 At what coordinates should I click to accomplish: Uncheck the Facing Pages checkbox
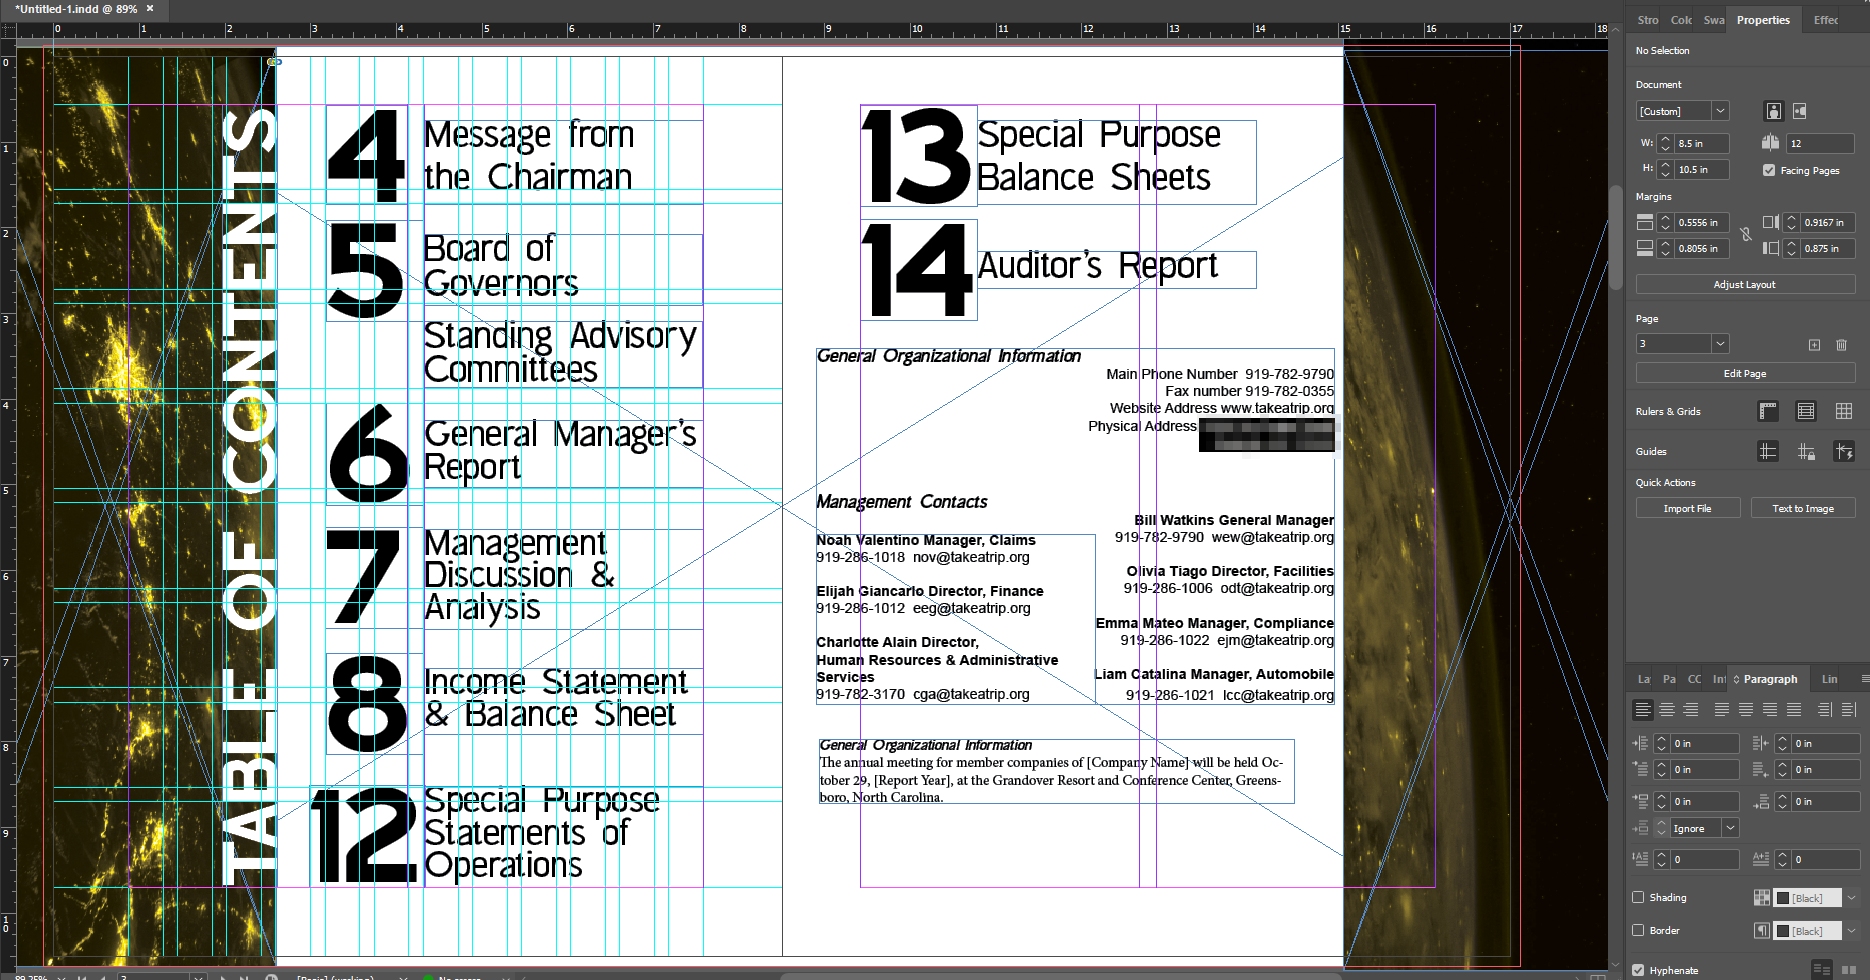(x=1769, y=170)
